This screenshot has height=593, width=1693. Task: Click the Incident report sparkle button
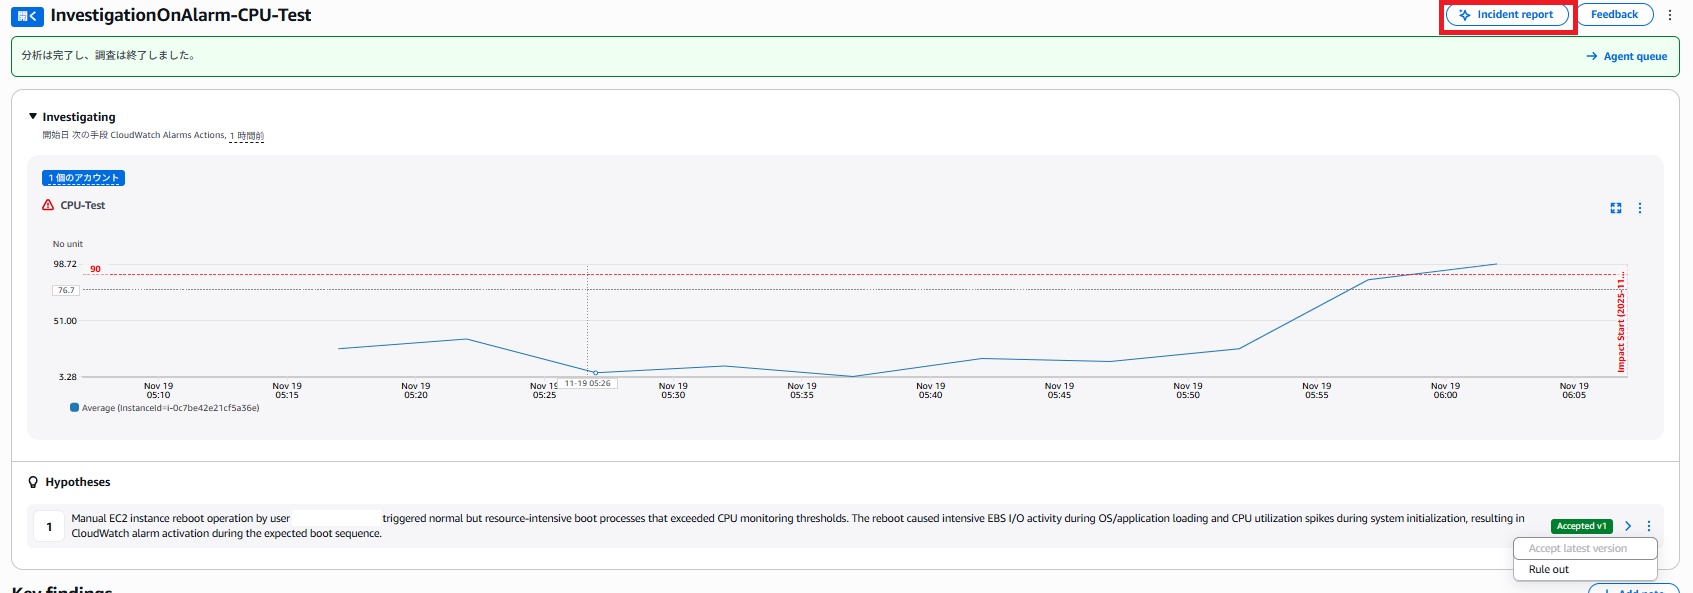[x=1506, y=15]
